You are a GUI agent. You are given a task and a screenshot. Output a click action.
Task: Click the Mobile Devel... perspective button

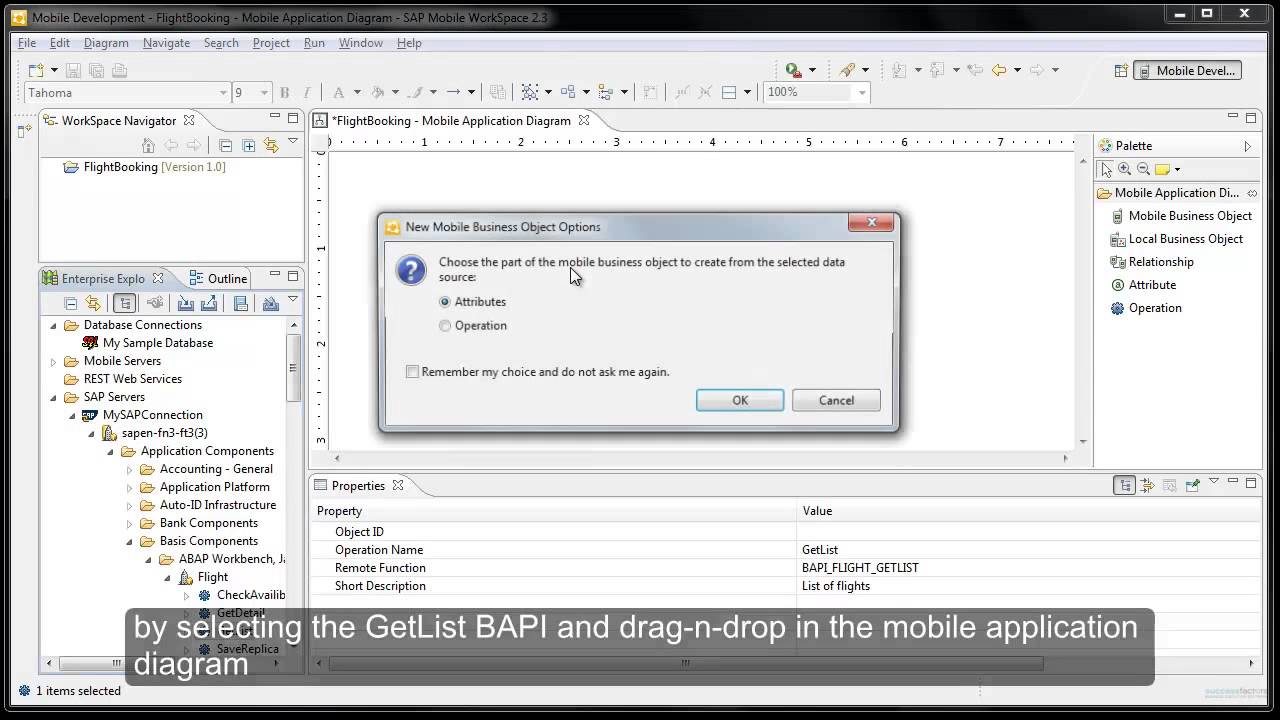(1188, 71)
